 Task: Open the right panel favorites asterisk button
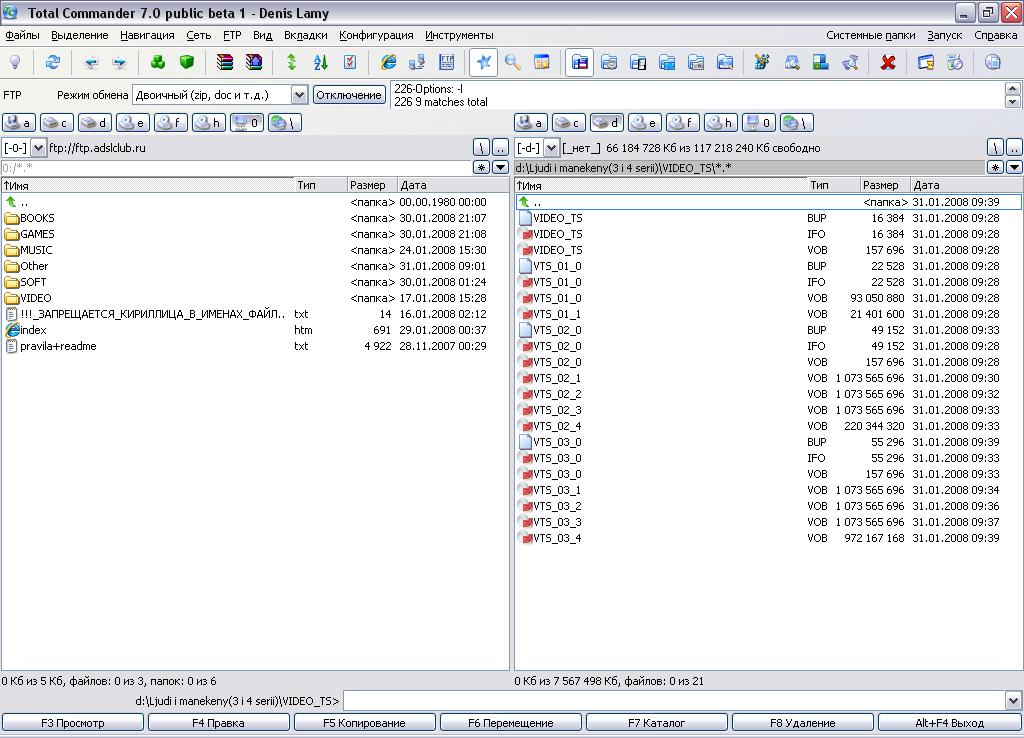coord(995,168)
